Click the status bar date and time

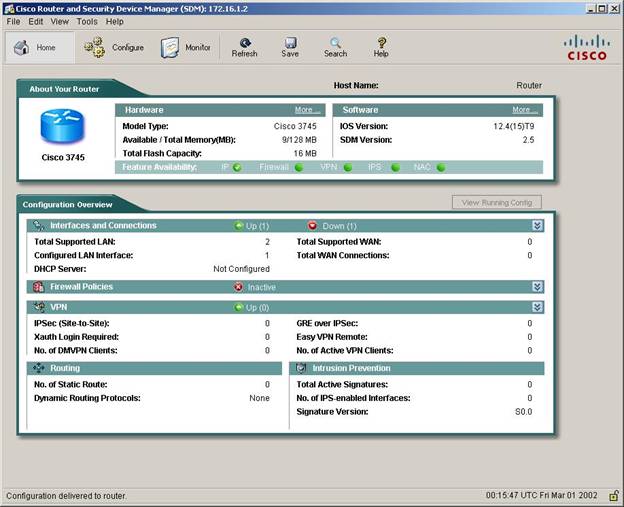pos(542,495)
